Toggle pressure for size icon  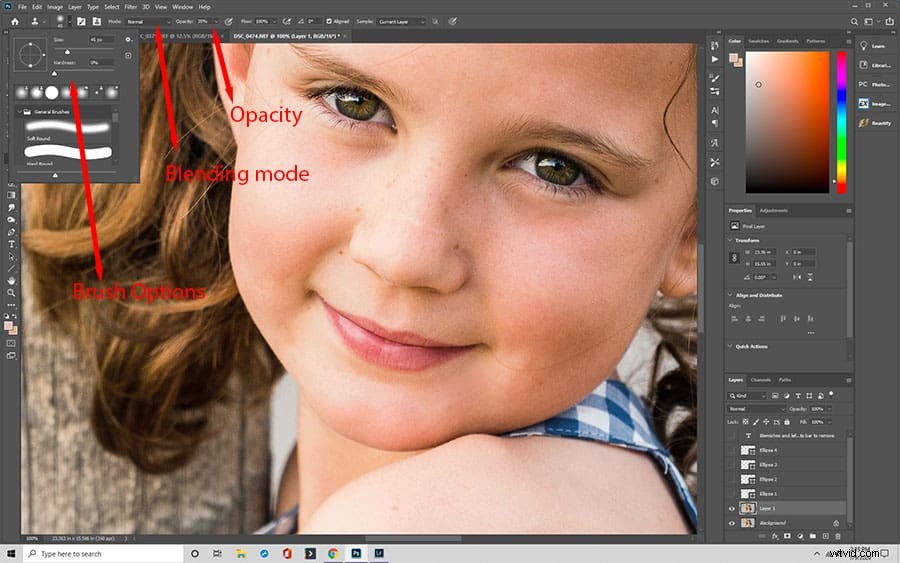click(x=453, y=22)
